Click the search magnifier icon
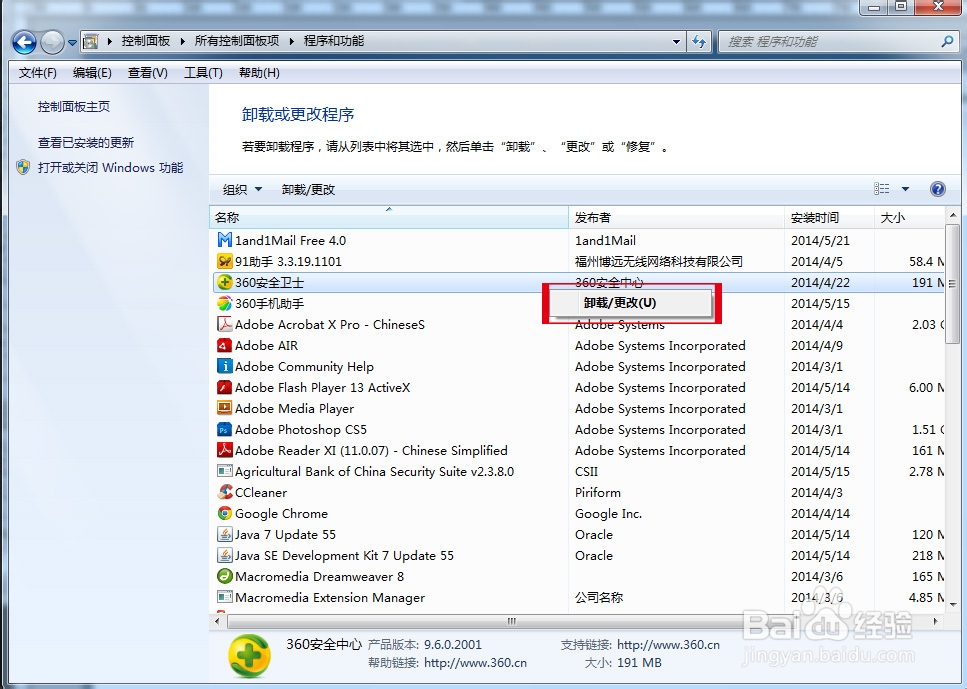This screenshot has width=967, height=689. [x=947, y=41]
